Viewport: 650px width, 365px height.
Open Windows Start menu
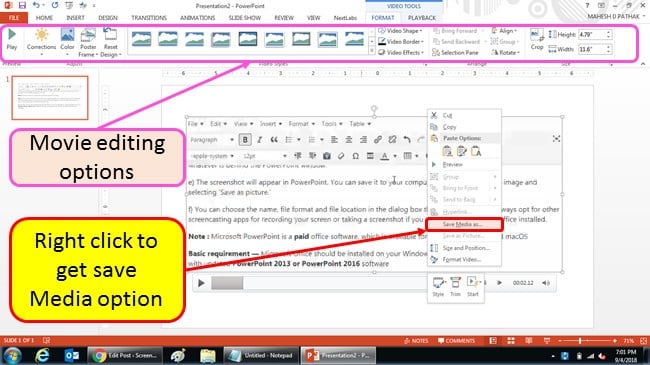click(x=12, y=356)
